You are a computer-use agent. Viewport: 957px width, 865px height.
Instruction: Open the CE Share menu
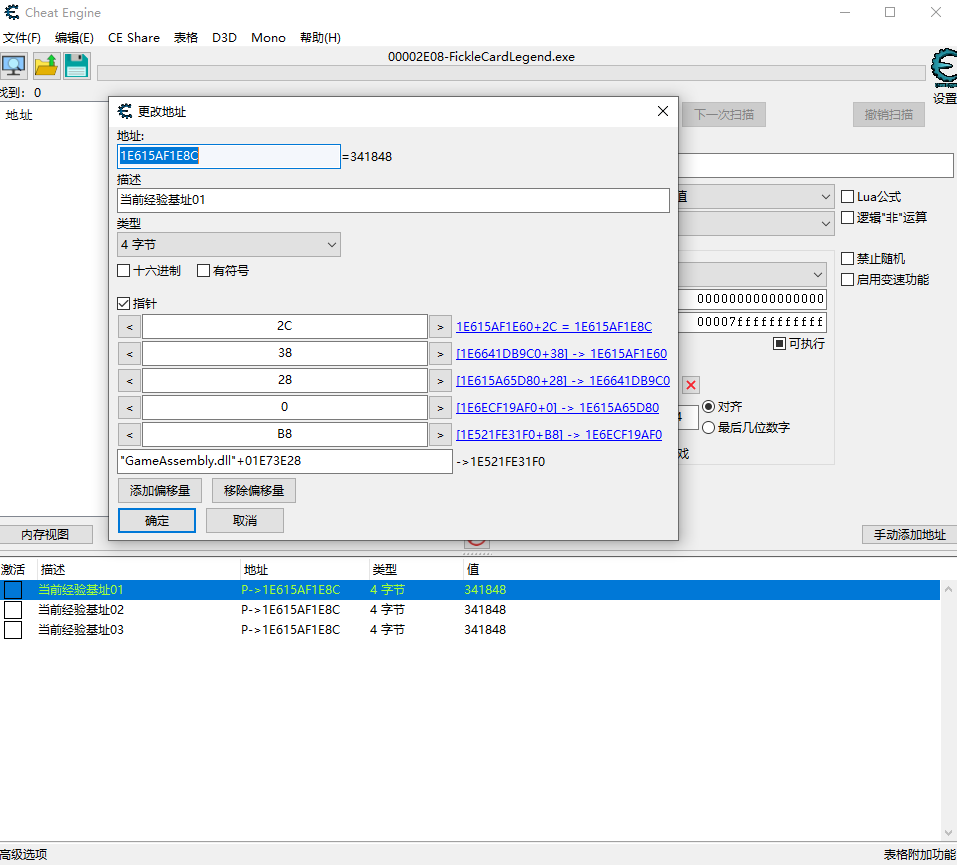(134, 38)
